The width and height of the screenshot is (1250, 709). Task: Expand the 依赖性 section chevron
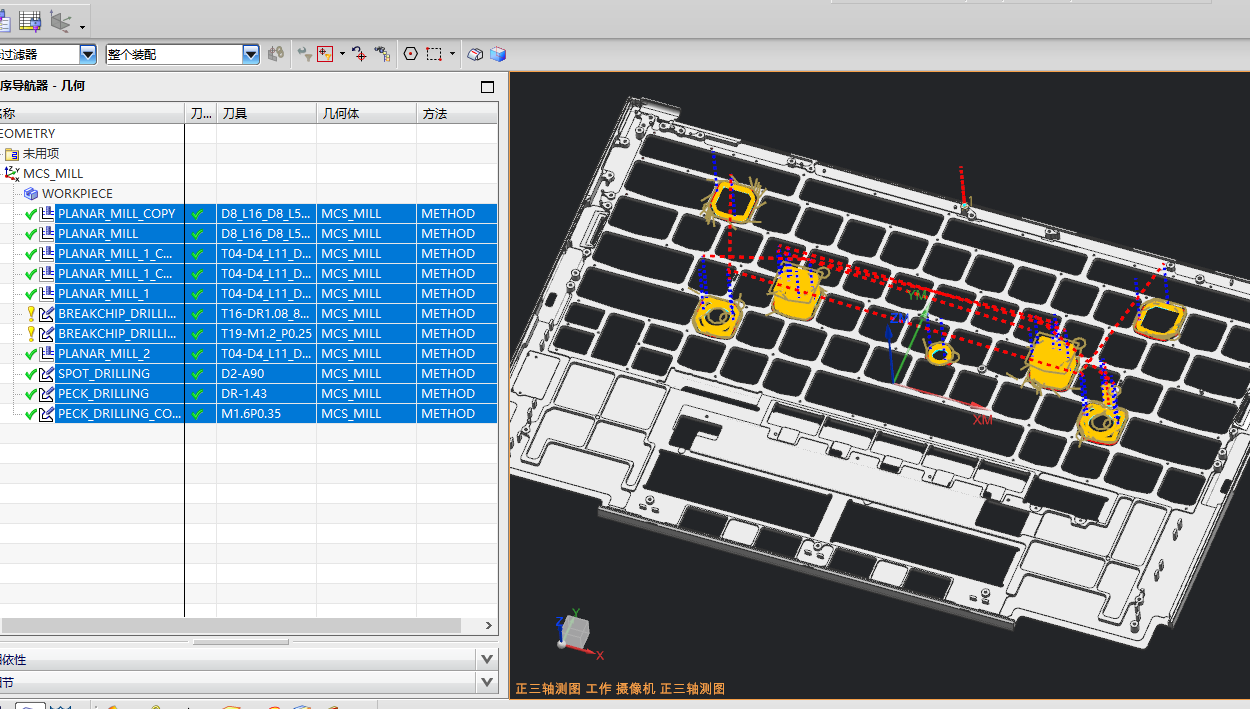point(487,659)
